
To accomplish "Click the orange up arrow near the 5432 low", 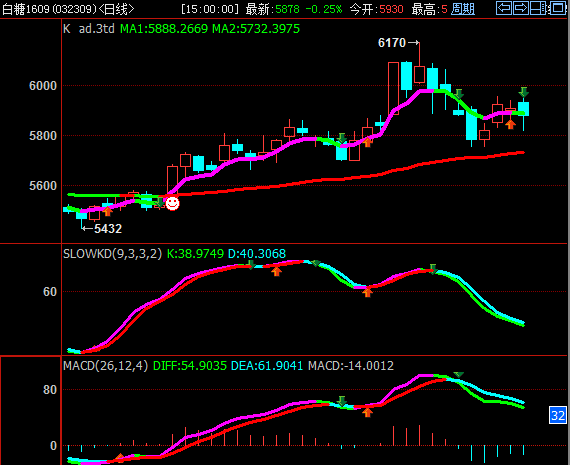I will tap(108, 211).
